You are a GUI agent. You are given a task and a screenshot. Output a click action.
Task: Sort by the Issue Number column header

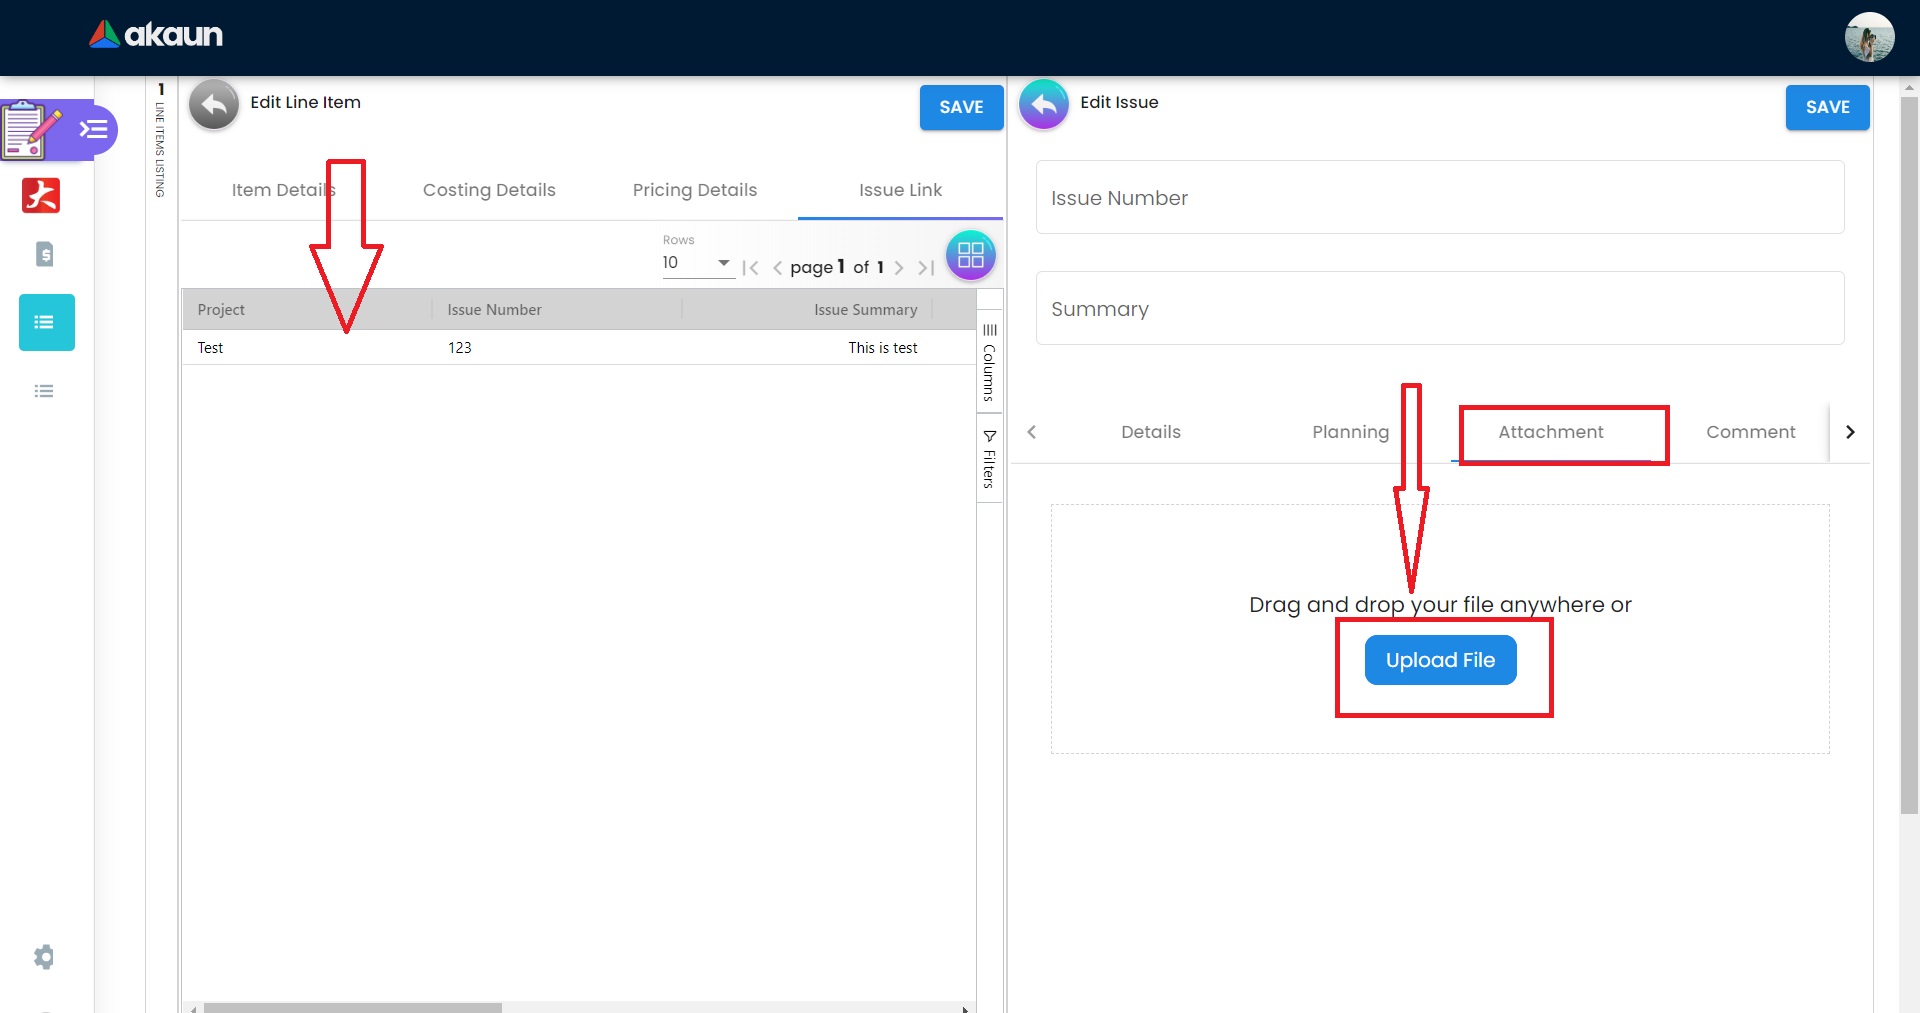[x=494, y=310]
